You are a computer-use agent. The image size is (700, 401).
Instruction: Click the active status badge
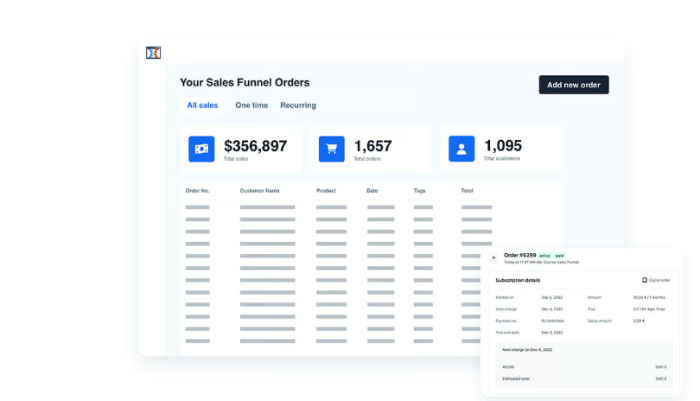tap(545, 256)
